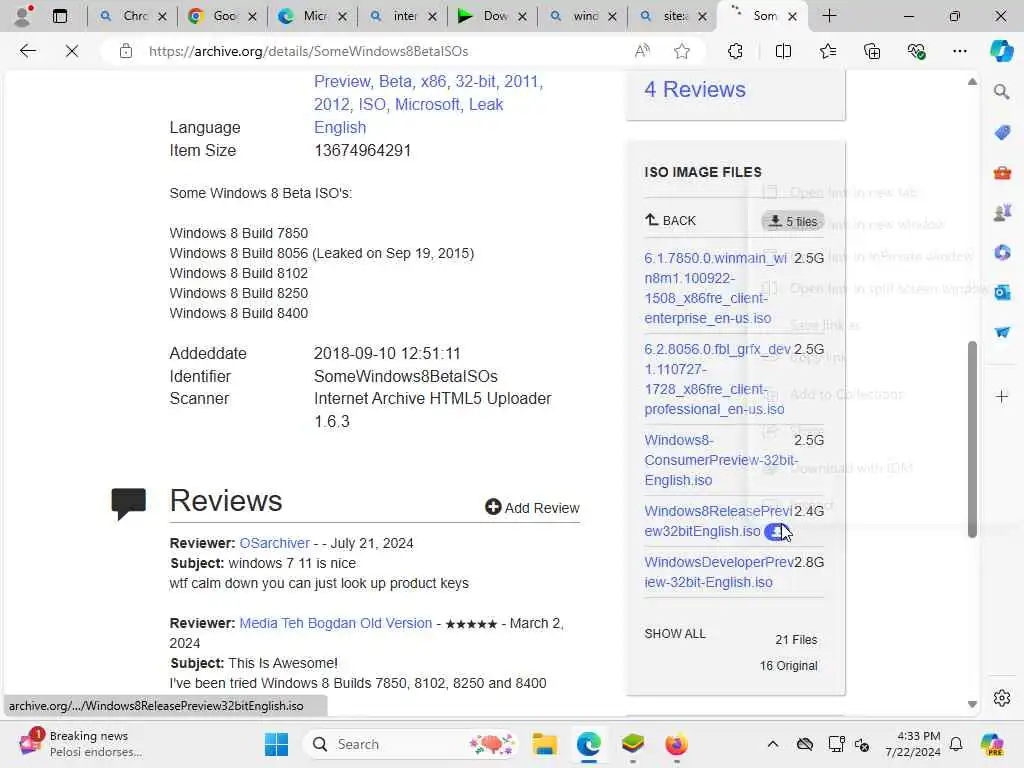Open the Favorites list
The width and height of the screenshot is (1024, 768).
(828, 51)
